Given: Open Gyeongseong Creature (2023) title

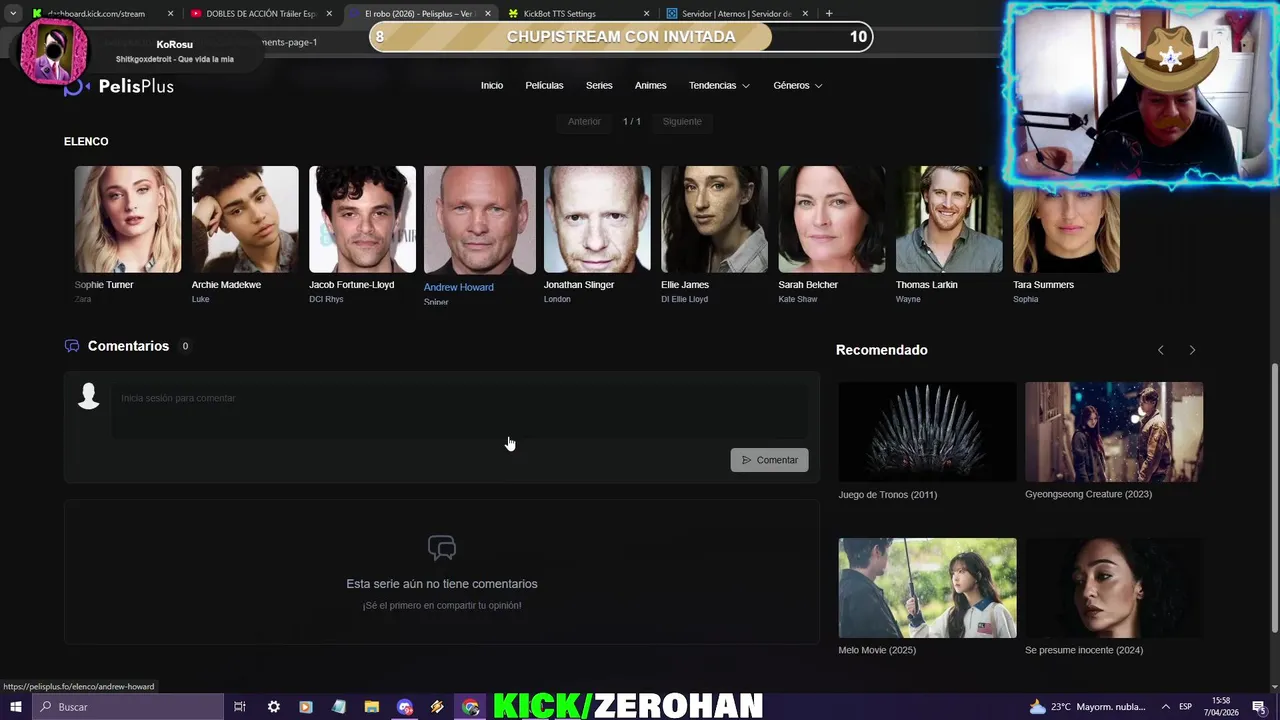Looking at the screenshot, I should (1088, 494).
